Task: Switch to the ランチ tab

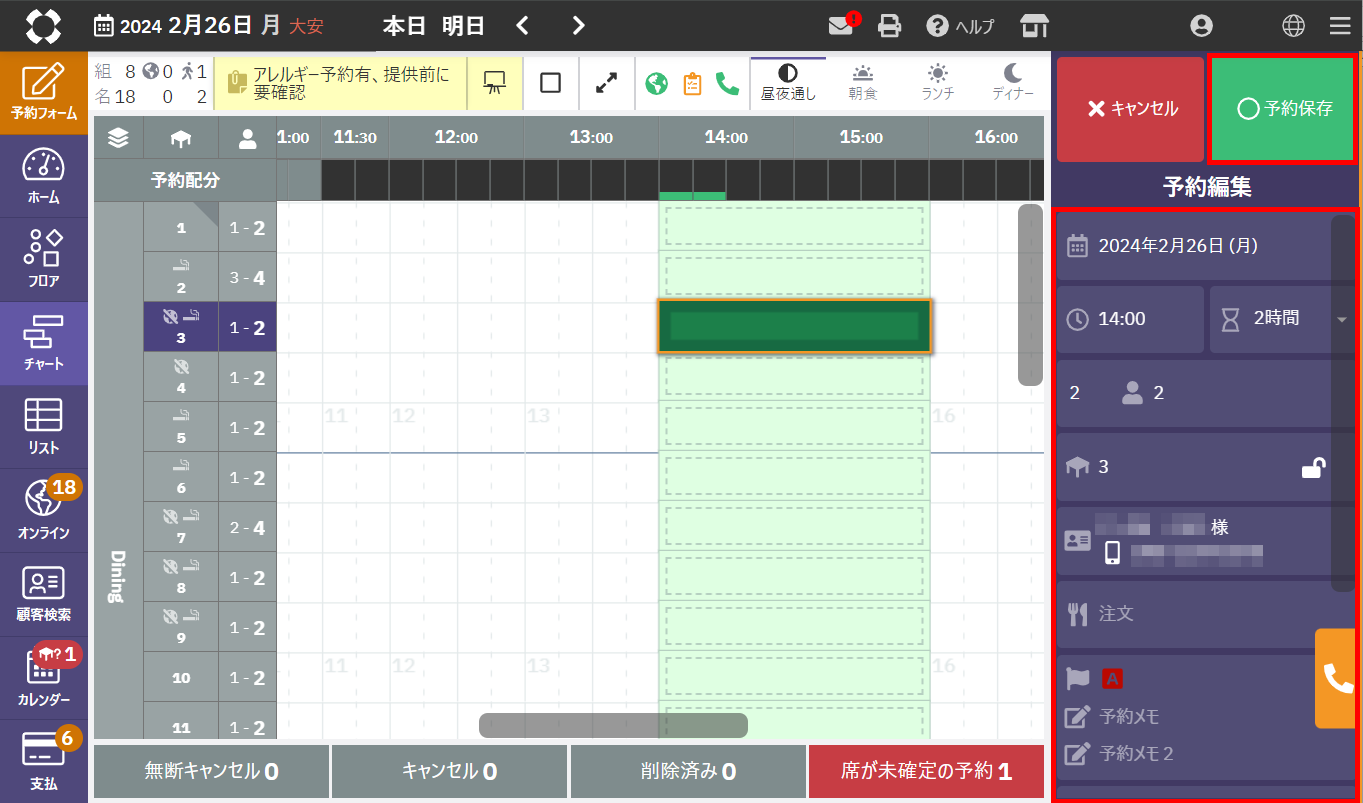Action: [x=937, y=83]
